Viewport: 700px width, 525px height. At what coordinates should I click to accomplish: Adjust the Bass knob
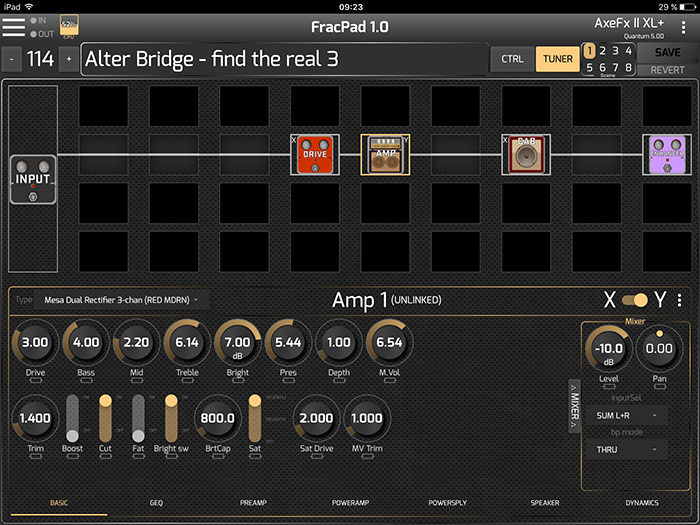(86, 342)
